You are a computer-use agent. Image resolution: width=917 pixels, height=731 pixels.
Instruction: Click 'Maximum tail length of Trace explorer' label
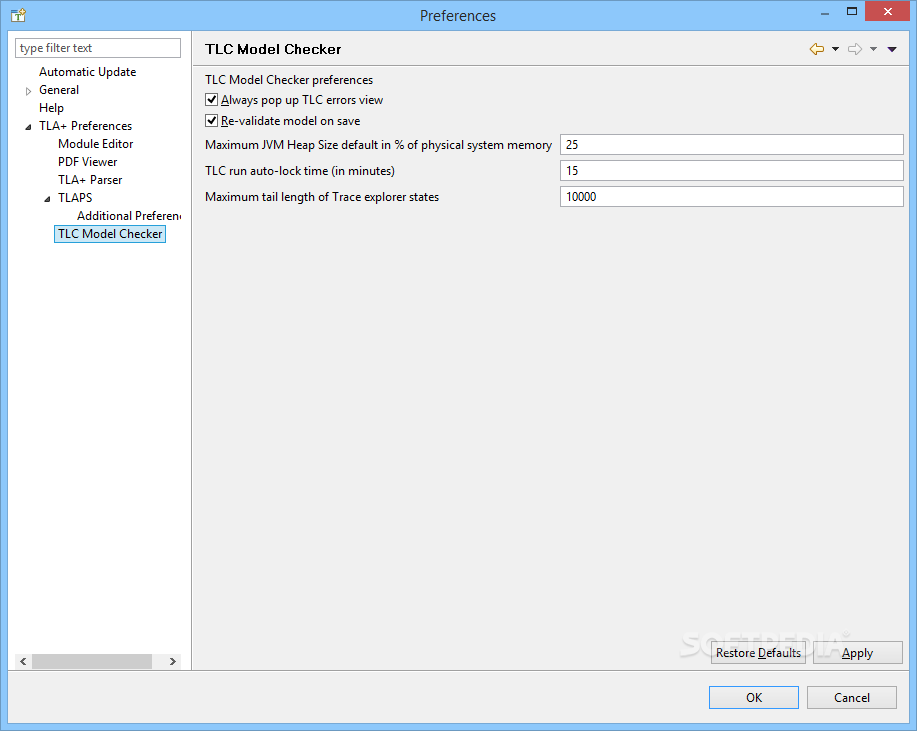(x=322, y=197)
